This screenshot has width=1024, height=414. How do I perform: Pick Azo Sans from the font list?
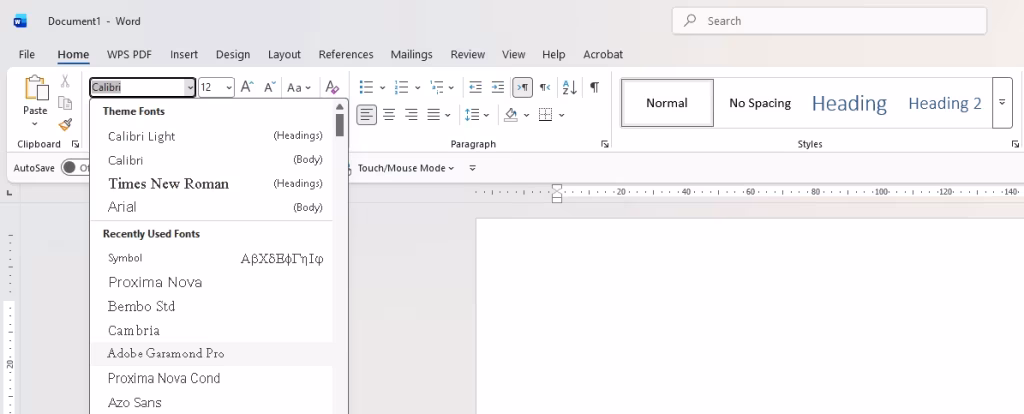tap(212, 402)
